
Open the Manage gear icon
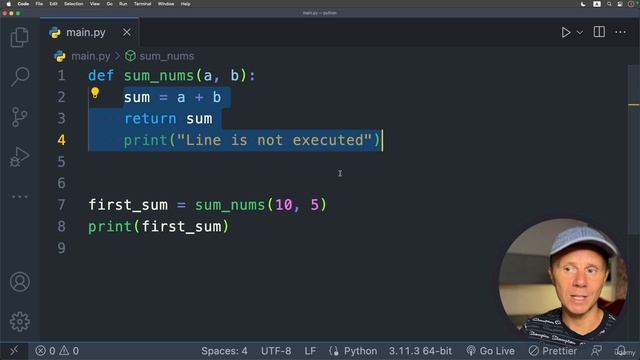20,322
